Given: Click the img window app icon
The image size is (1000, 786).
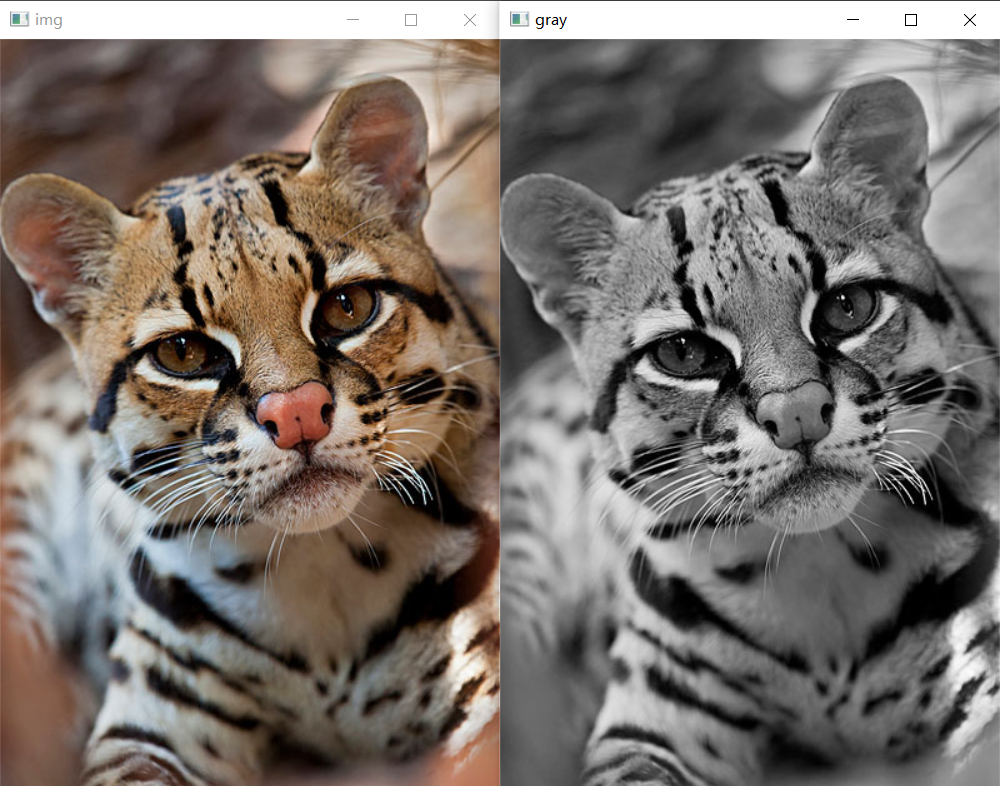Looking at the screenshot, I should click(19, 20).
